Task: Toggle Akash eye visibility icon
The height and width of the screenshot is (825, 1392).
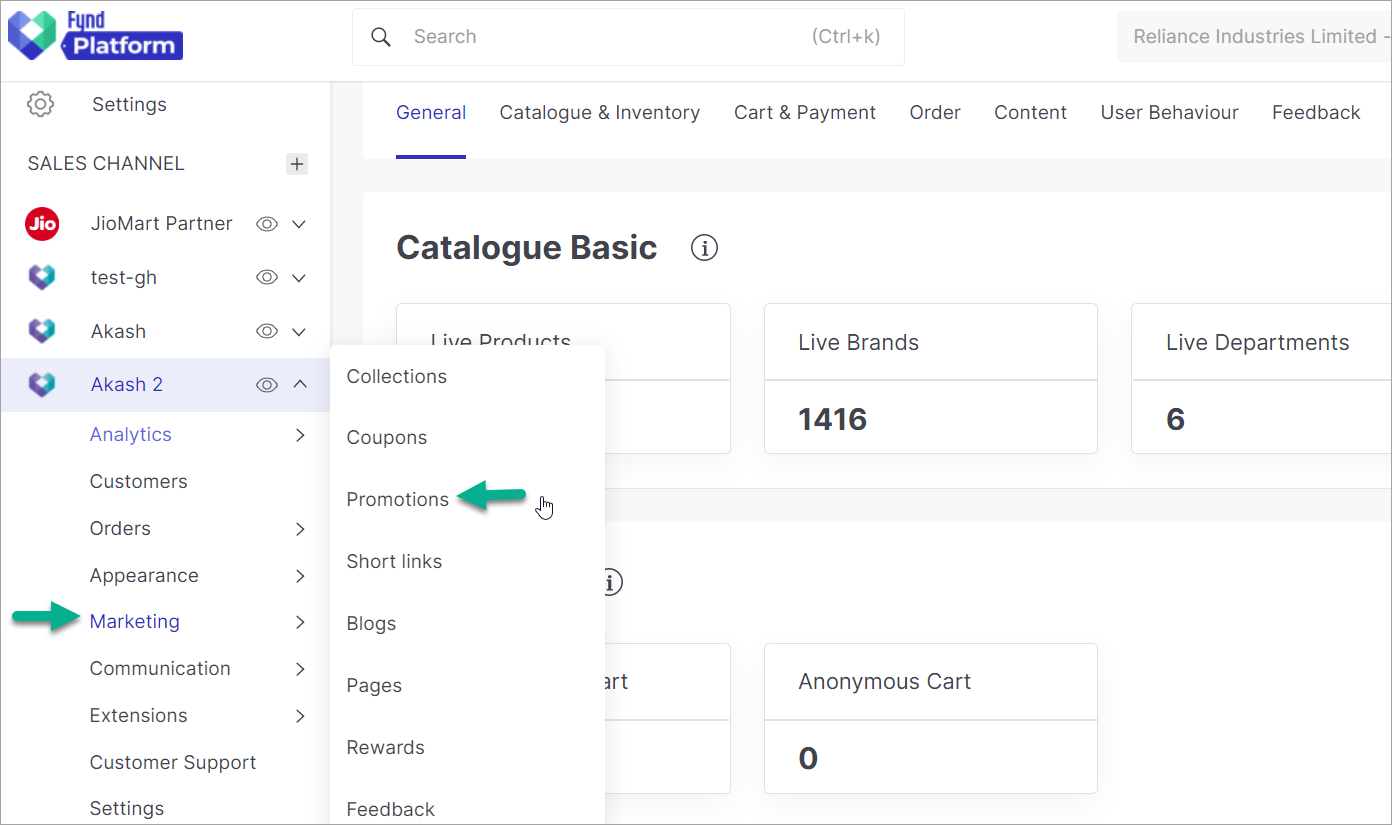Action: 267,331
